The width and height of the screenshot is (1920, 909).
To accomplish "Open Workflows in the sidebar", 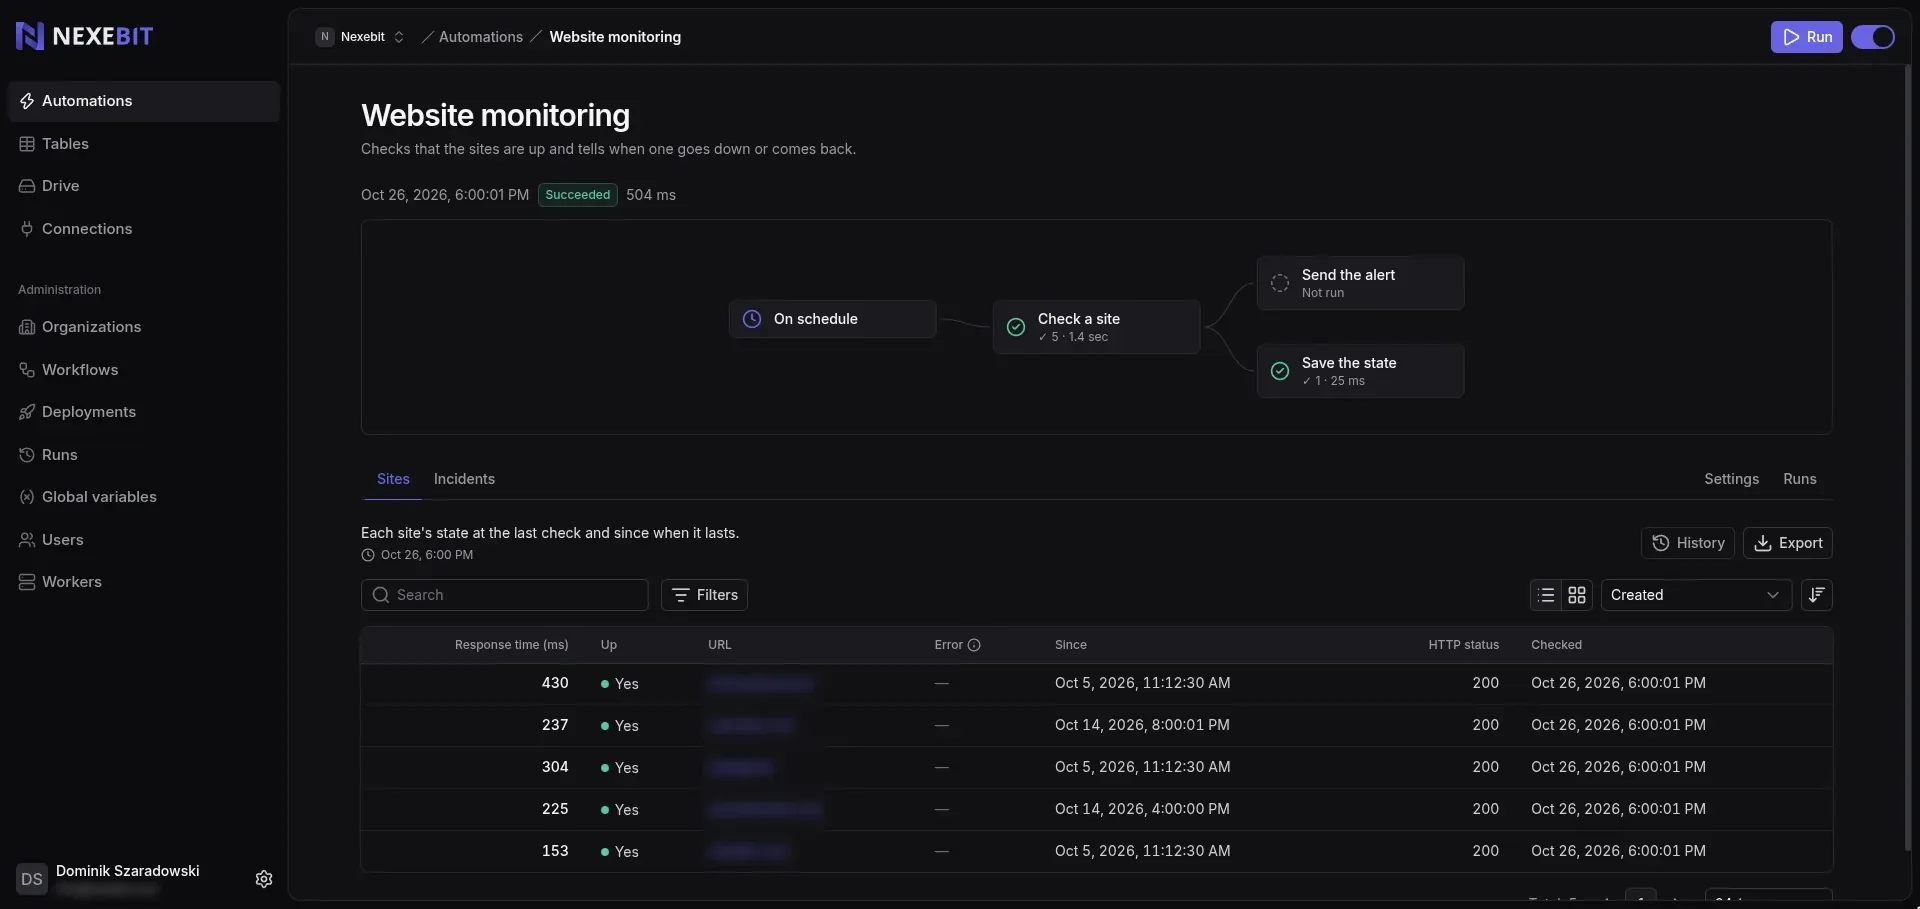I will [143, 370].
